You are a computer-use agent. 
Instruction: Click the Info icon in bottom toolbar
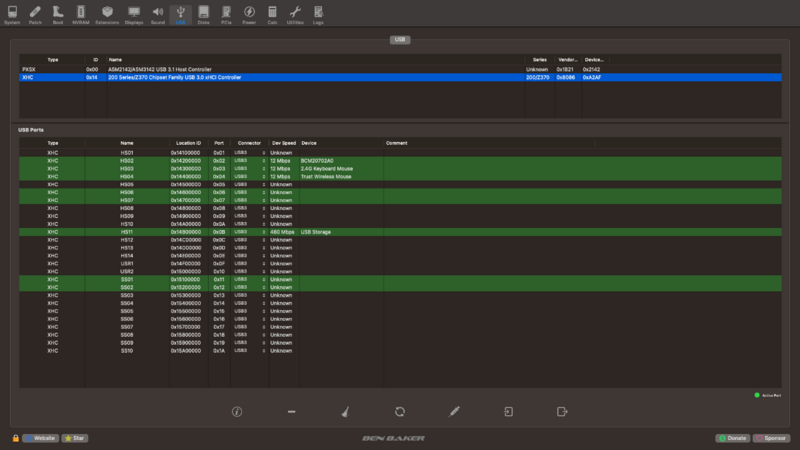point(237,411)
